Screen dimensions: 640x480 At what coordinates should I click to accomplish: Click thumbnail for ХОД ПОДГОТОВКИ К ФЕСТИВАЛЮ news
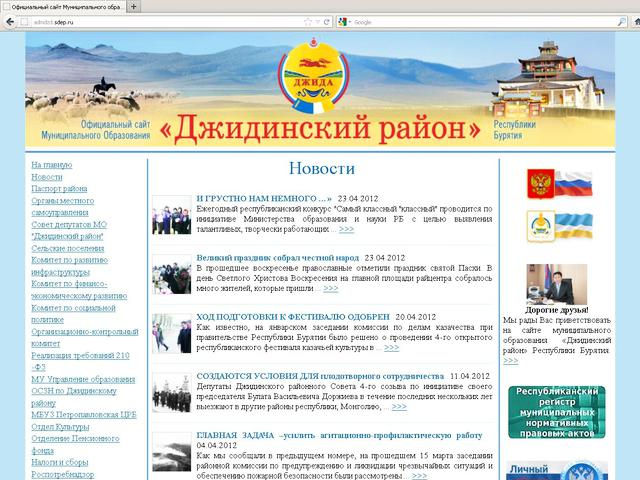click(x=172, y=333)
